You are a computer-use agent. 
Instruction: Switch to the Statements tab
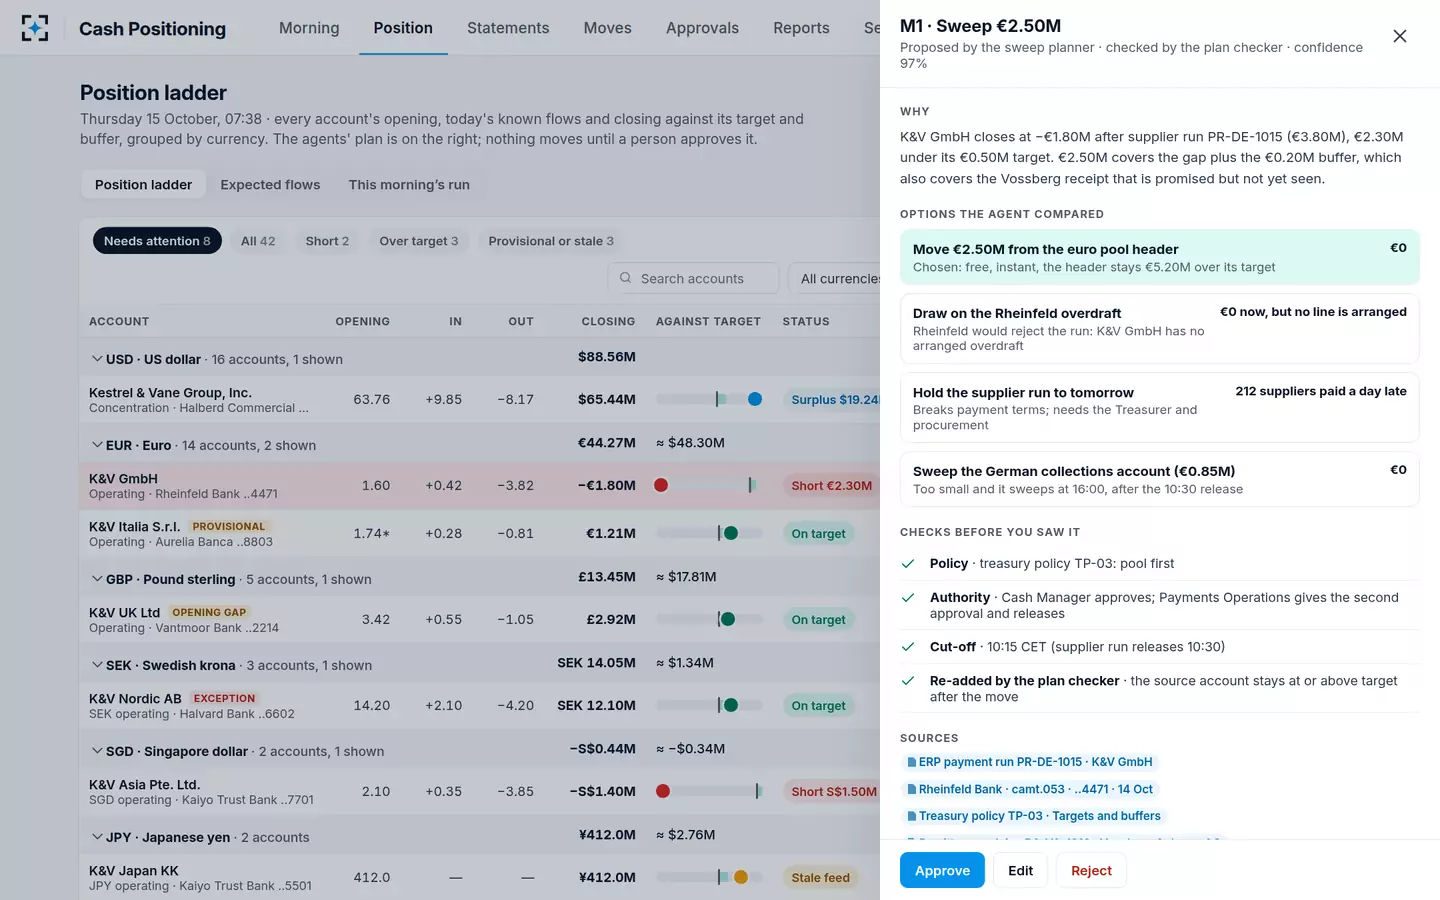tap(508, 28)
